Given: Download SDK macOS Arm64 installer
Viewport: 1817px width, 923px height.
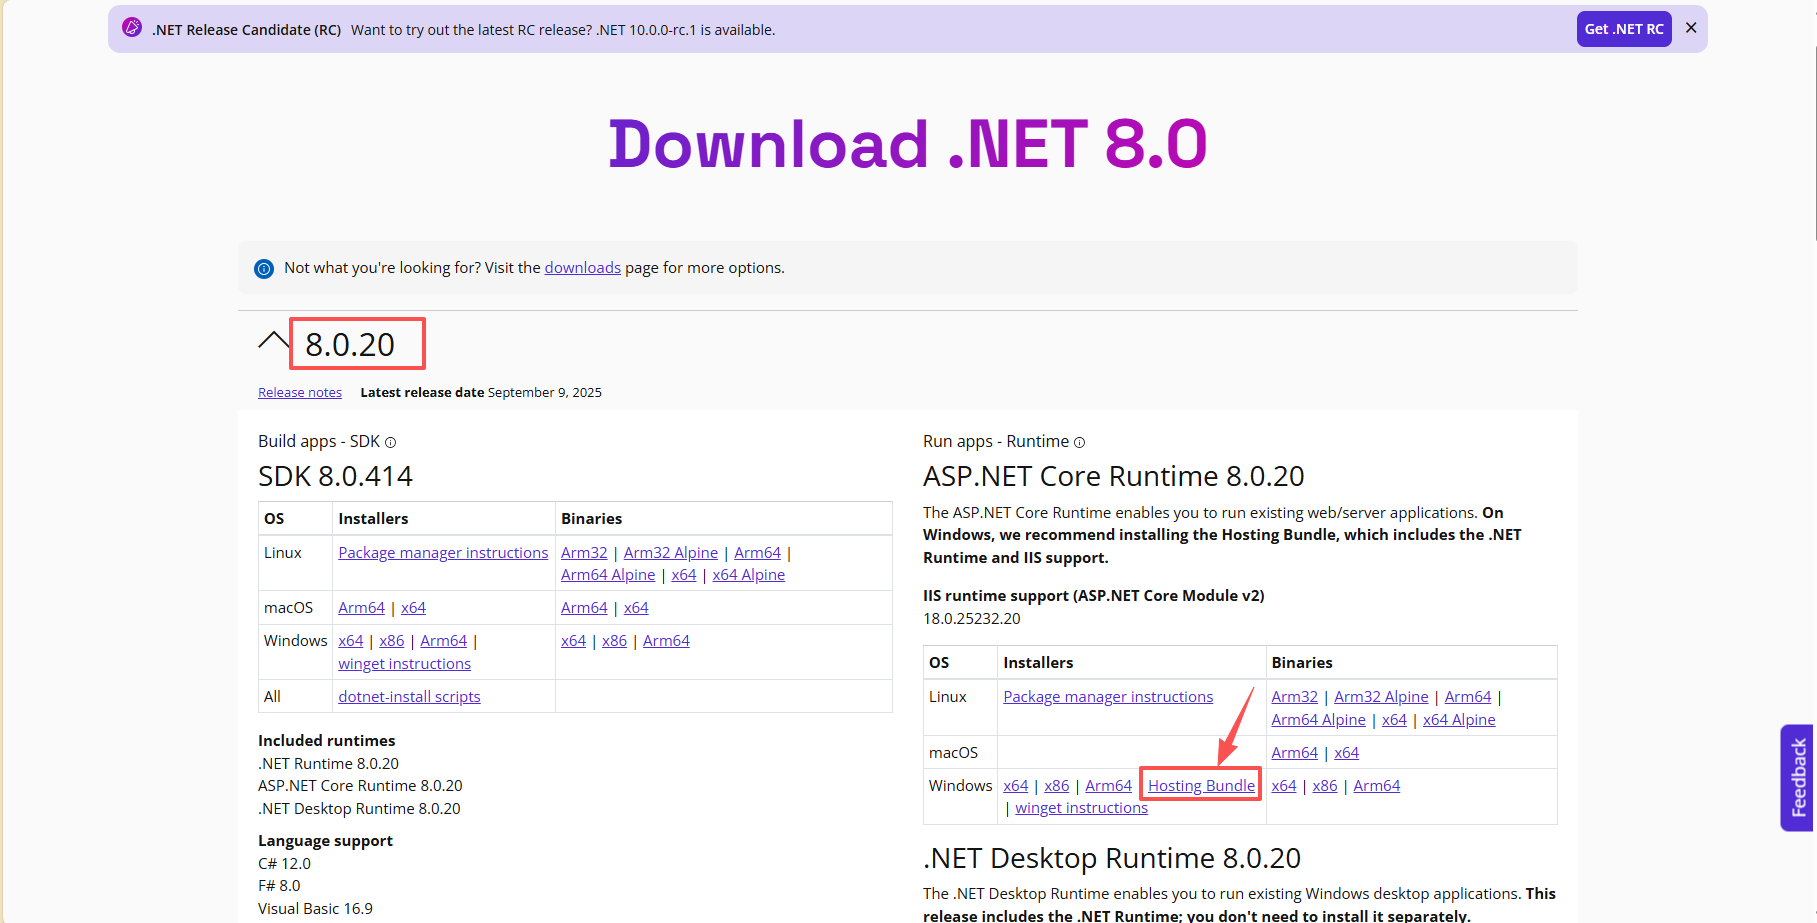Looking at the screenshot, I should (361, 608).
